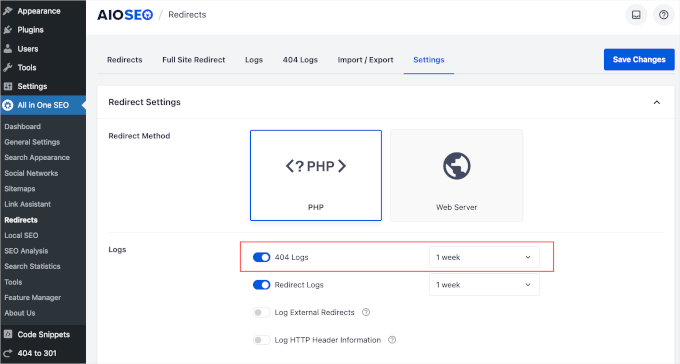Open the Redirect Logs retention dropdown
This screenshot has width=680, height=364.
click(x=484, y=285)
